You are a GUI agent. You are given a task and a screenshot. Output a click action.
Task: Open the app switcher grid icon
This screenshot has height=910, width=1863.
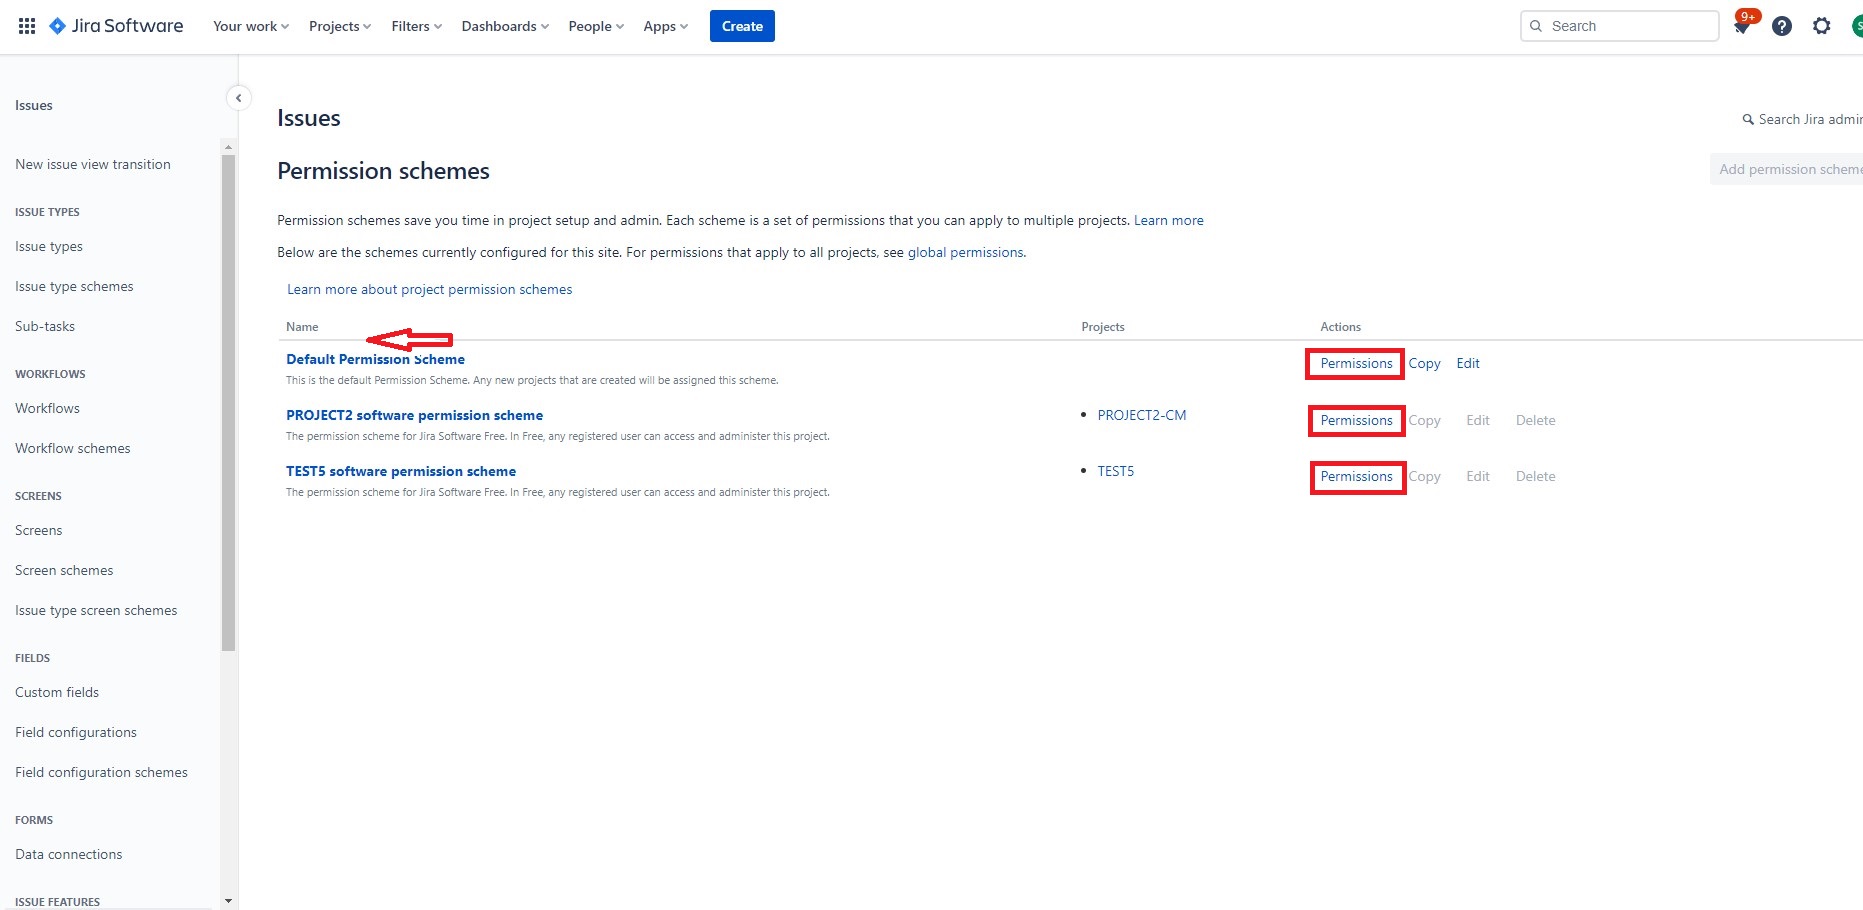pyautogui.click(x=27, y=26)
